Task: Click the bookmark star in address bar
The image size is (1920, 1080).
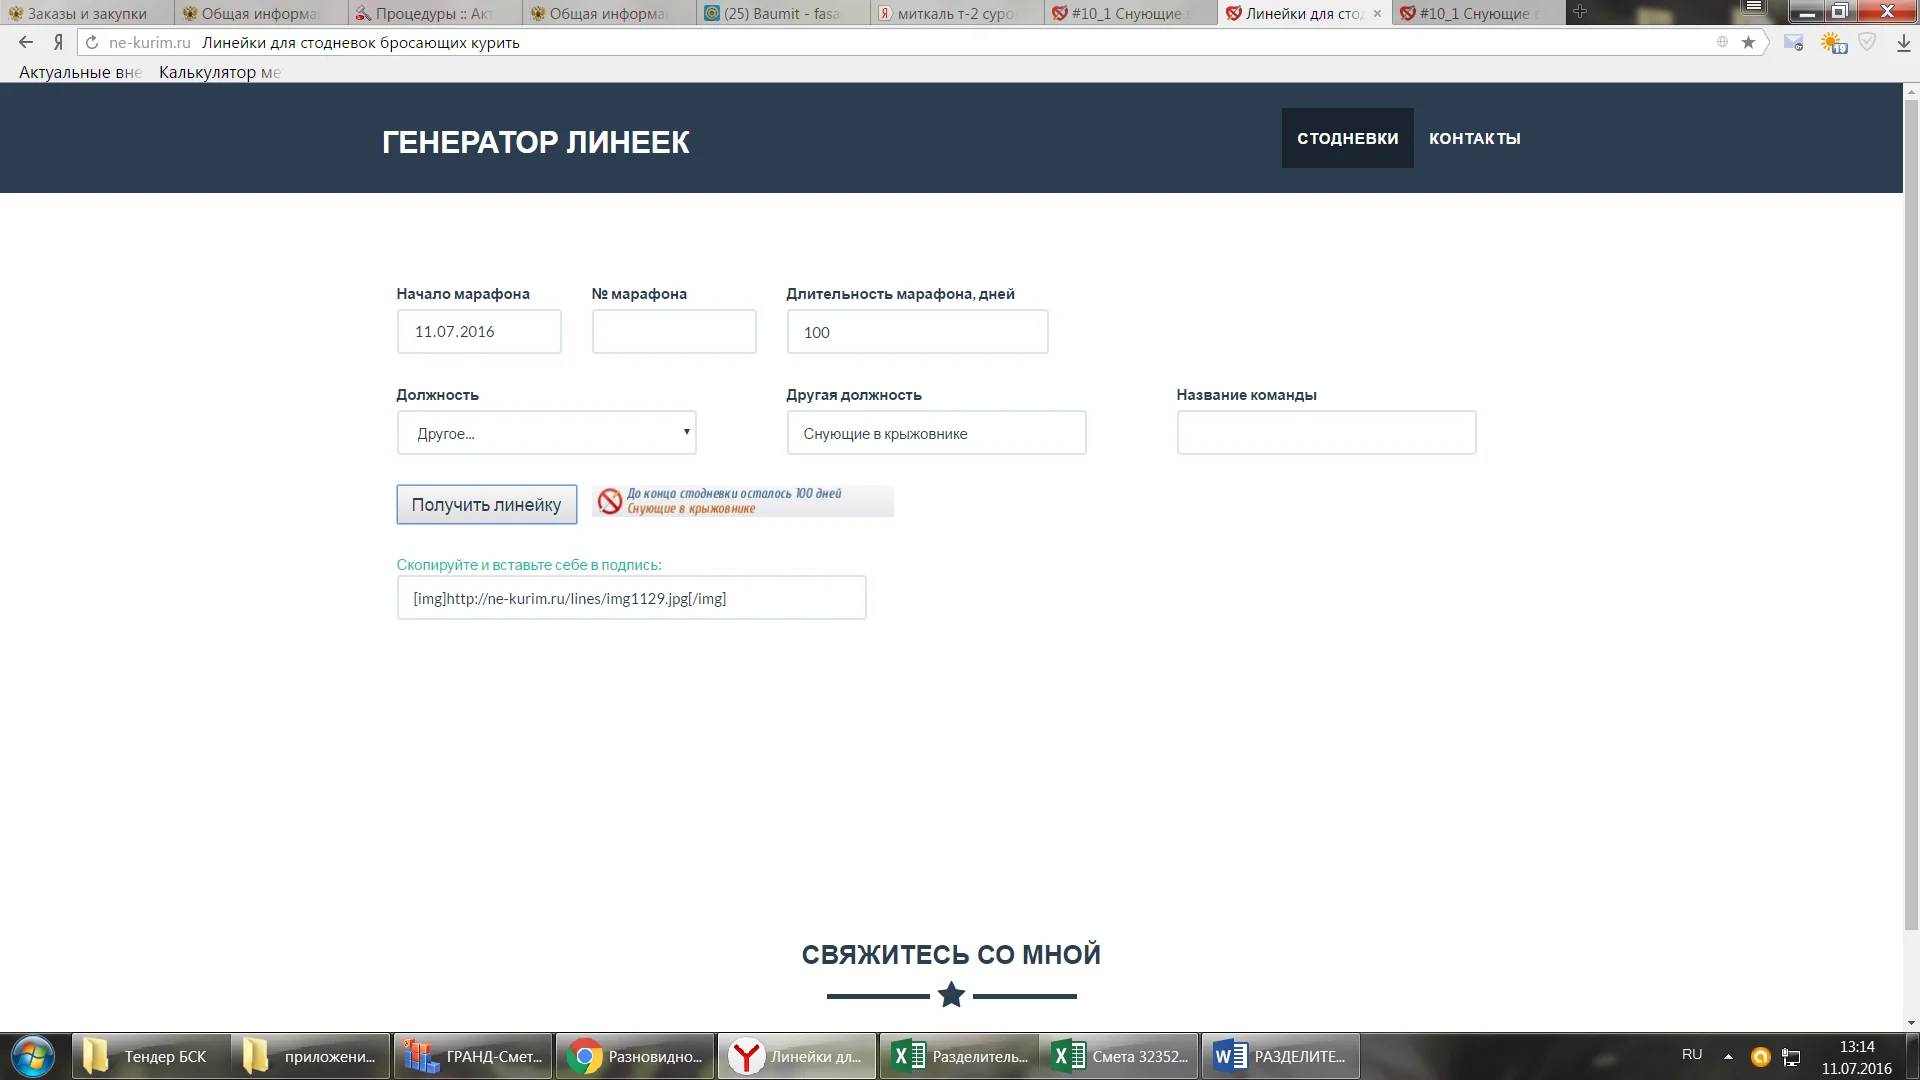Action: (x=1748, y=42)
